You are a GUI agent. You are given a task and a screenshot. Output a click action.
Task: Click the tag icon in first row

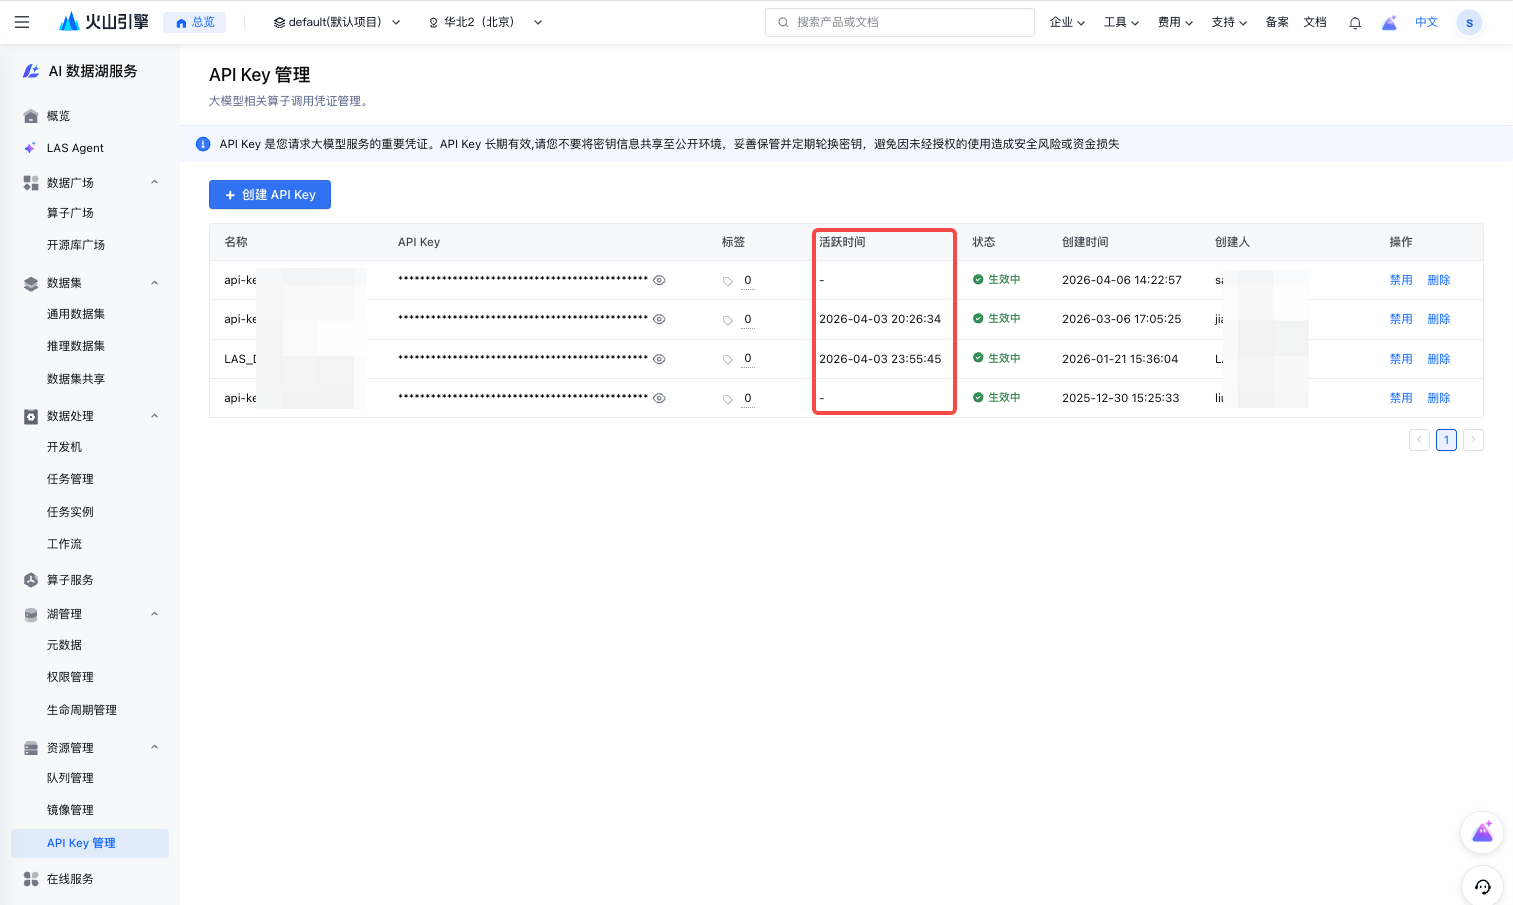(x=728, y=281)
